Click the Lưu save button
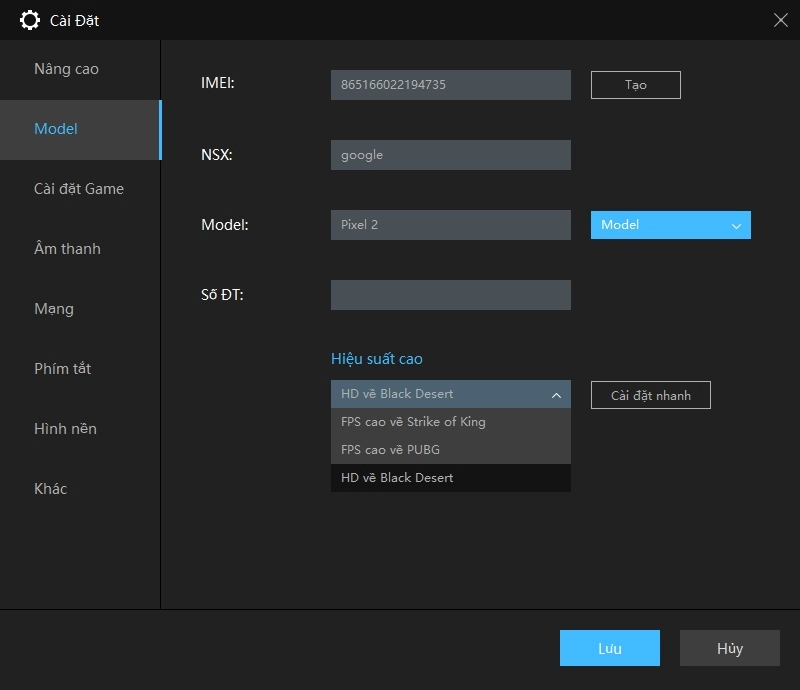 [609, 648]
